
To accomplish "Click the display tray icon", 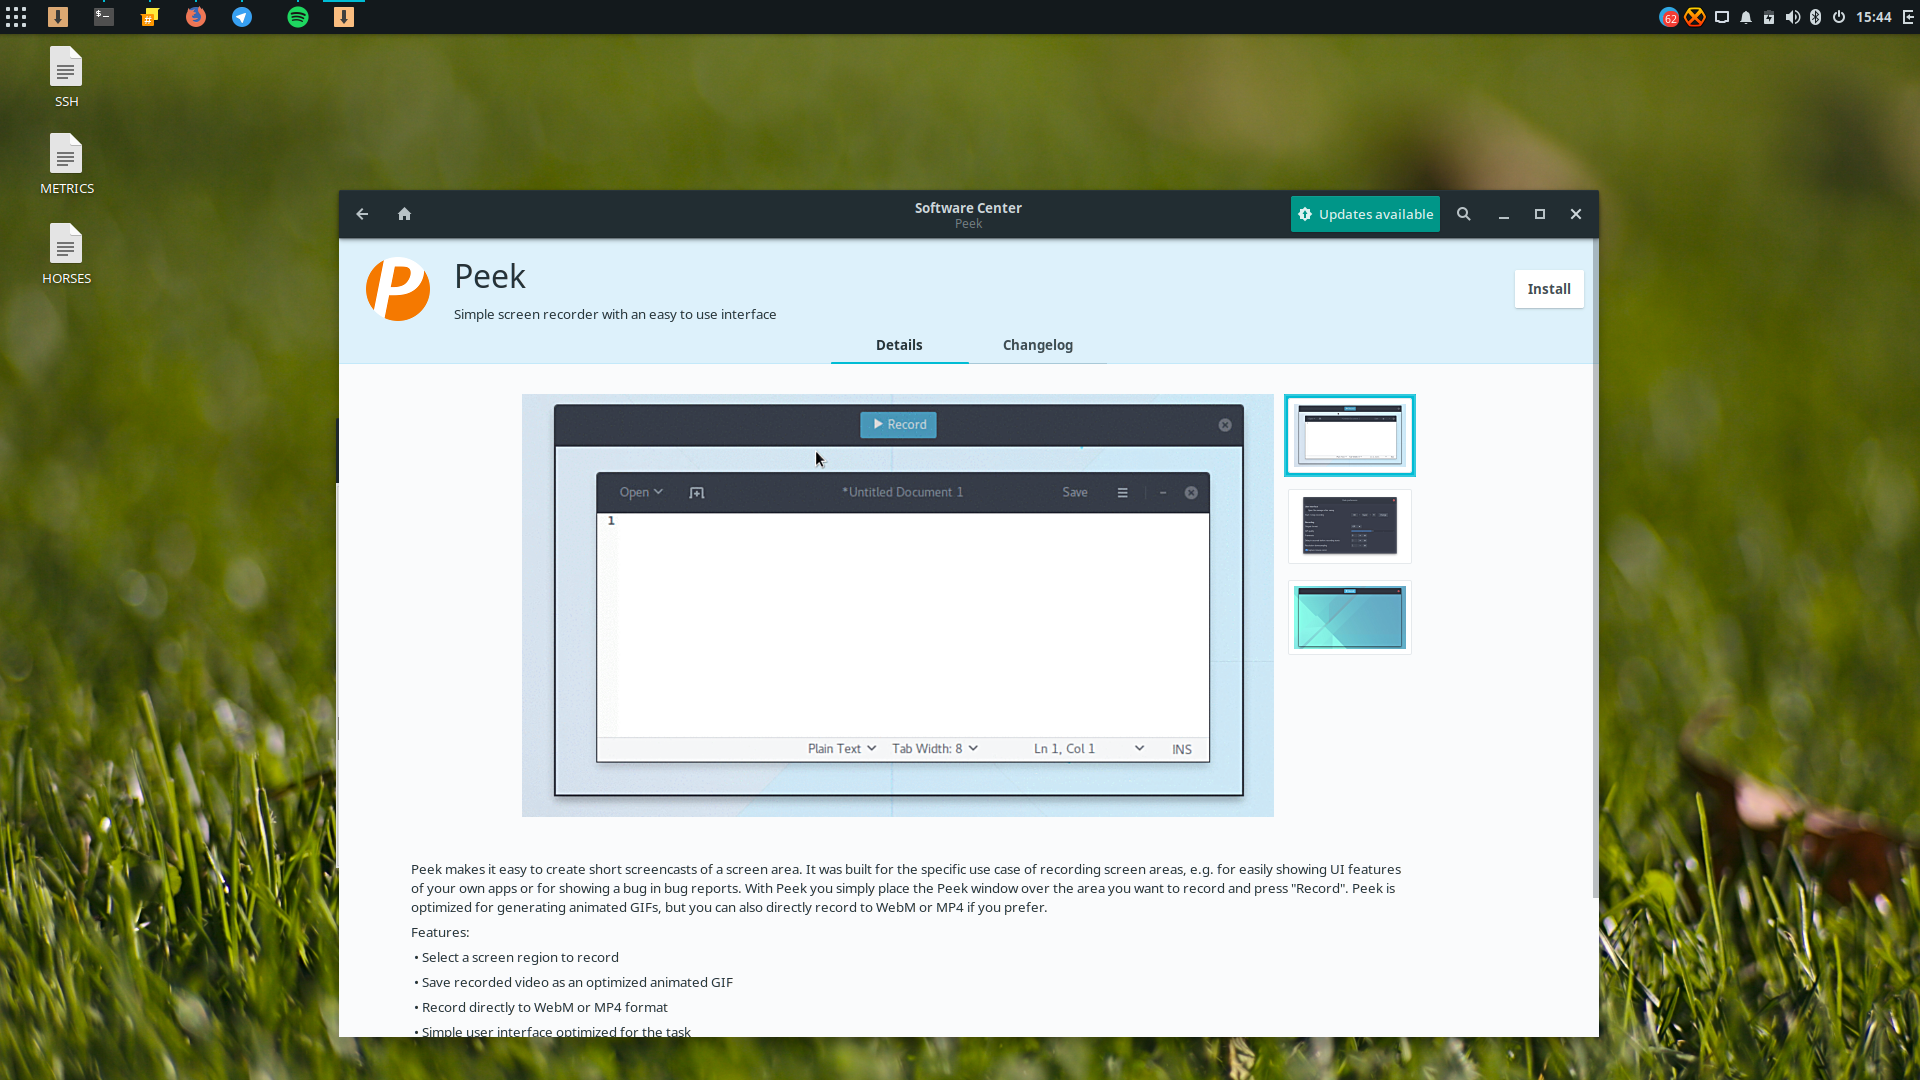I will point(1722,17).
